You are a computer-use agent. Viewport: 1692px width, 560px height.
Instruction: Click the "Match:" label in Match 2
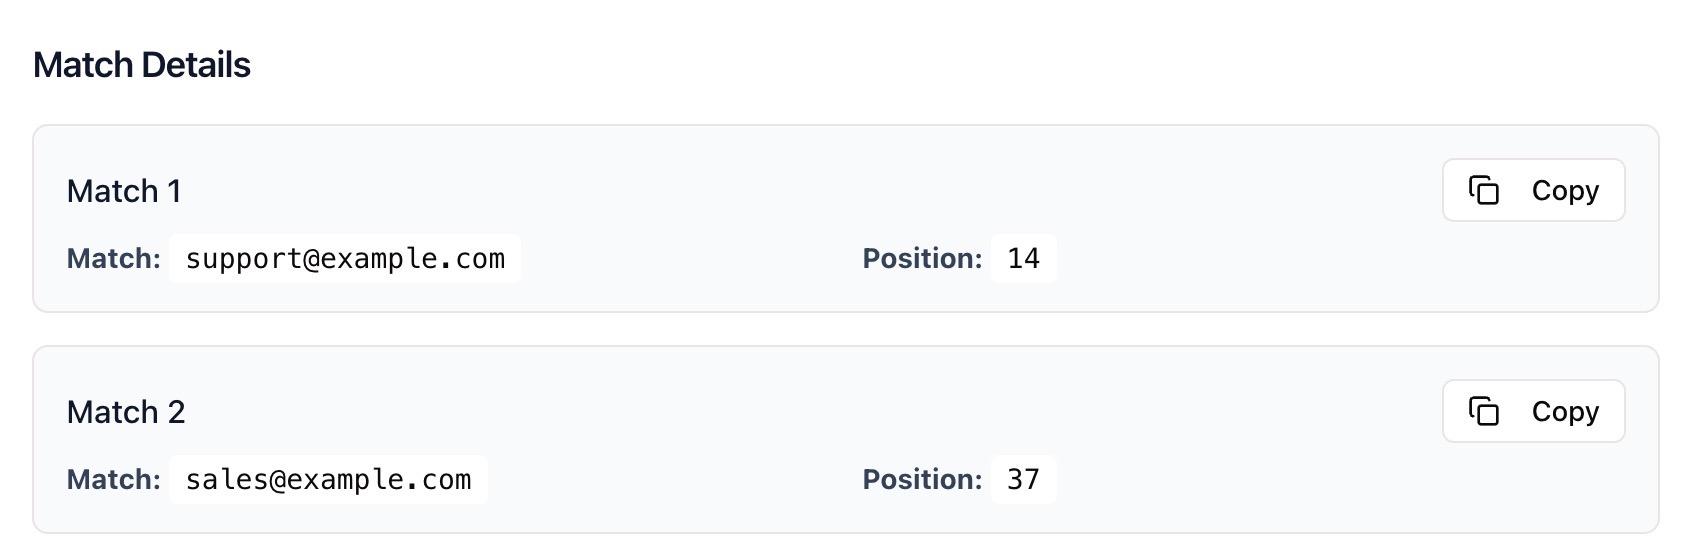(x=114, y=480)
